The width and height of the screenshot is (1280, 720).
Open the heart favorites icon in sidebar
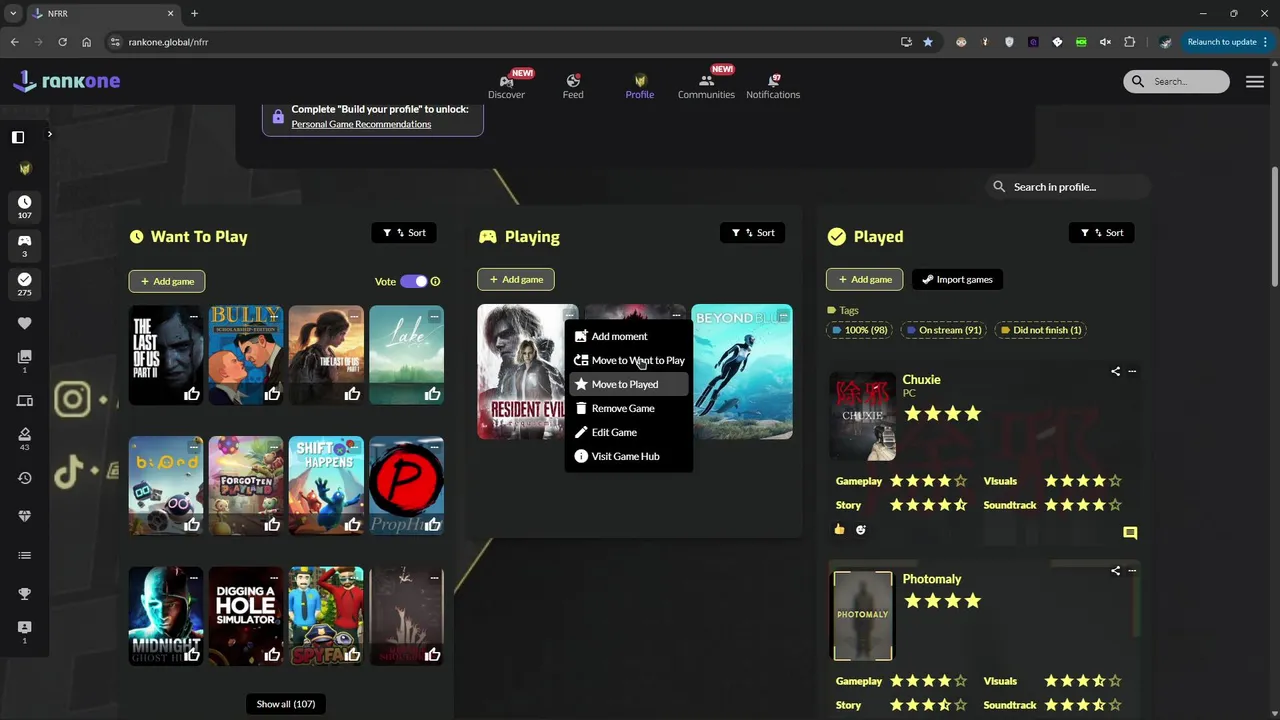[x=25, y=323]
